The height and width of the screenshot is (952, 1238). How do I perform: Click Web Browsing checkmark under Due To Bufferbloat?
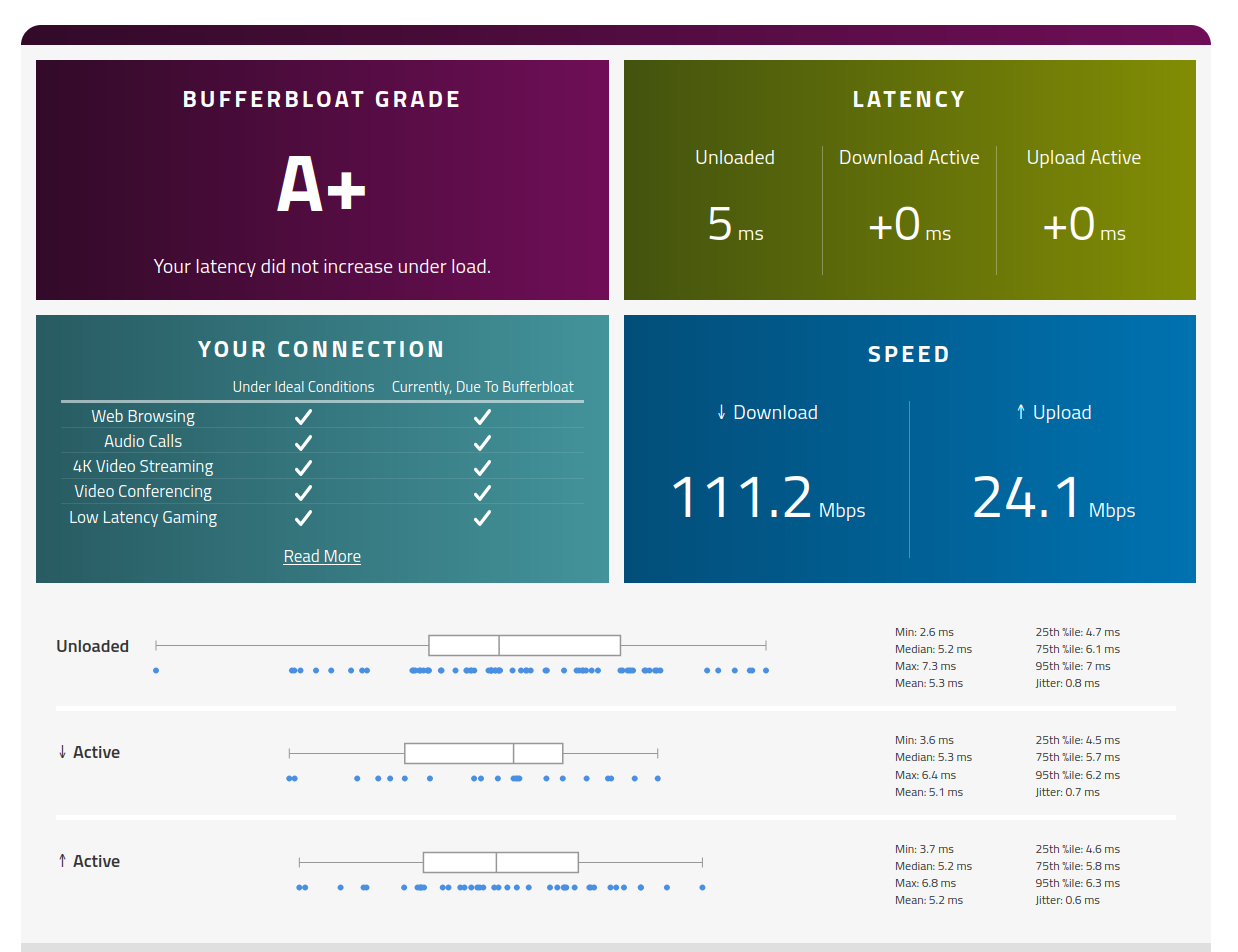[x=482, y=416]
